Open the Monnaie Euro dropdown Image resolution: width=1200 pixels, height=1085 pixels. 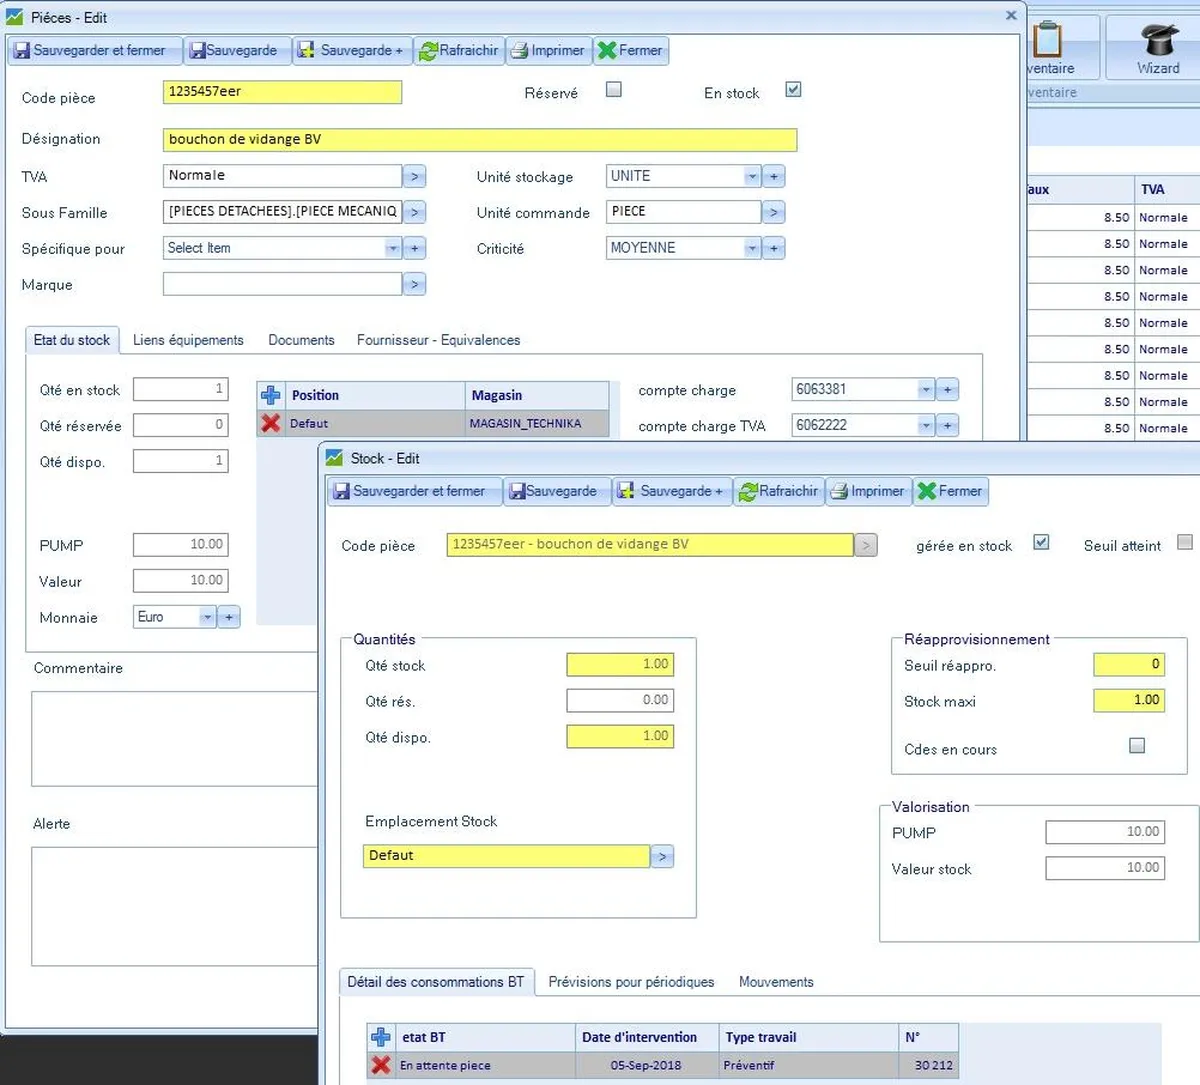(207, 617)
